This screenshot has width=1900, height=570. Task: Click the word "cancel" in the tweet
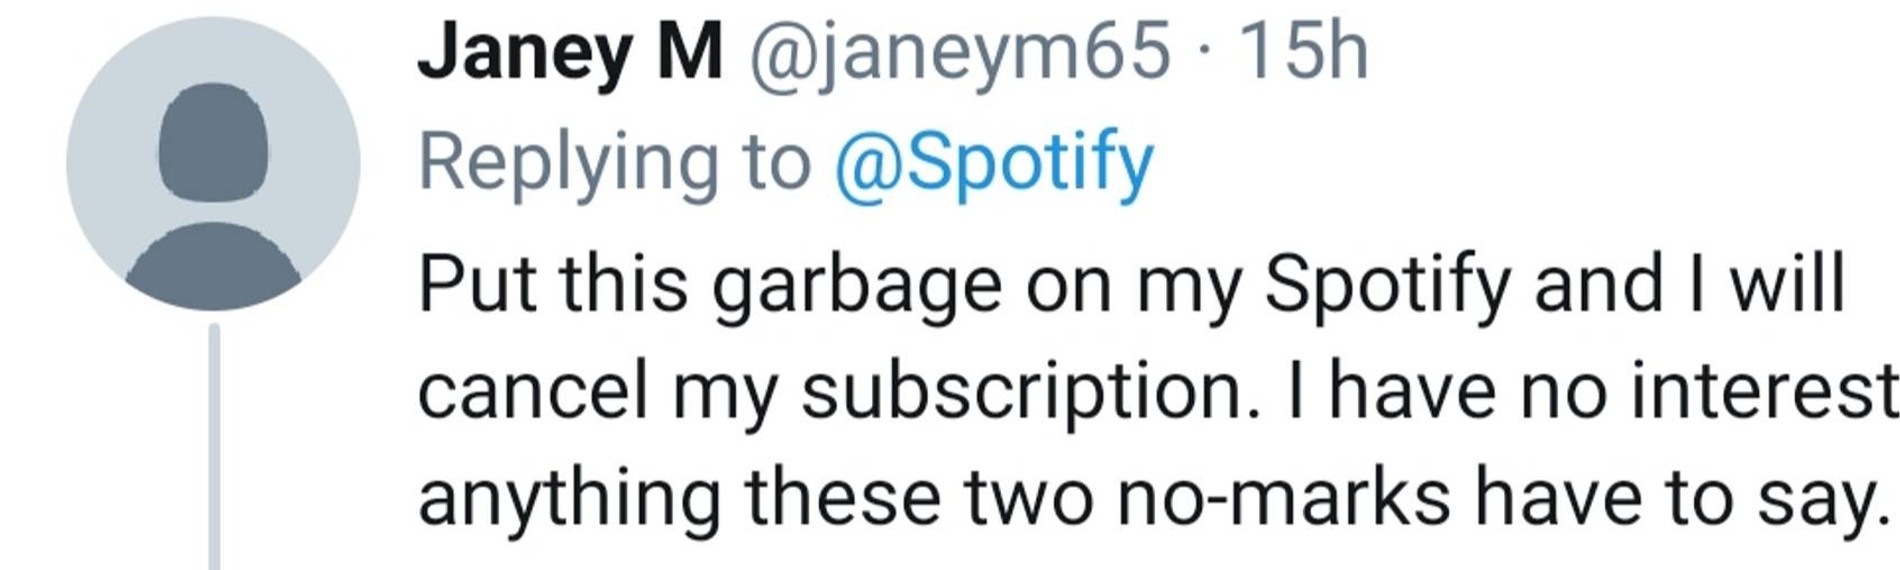[532, 390]
